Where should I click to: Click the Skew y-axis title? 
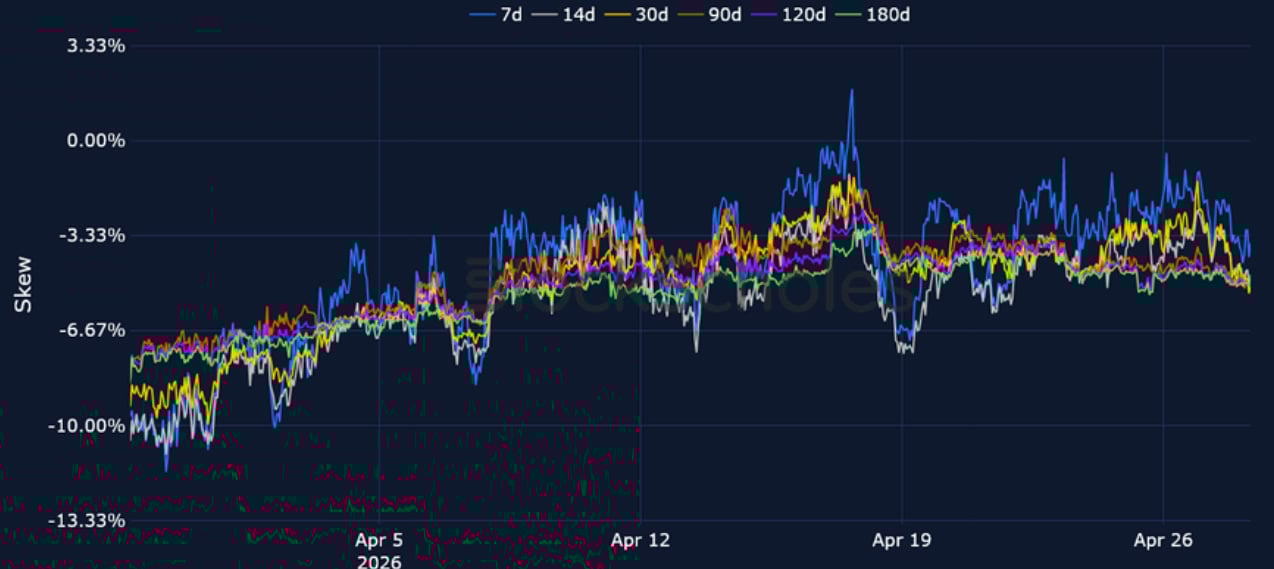(x=23, y=284)
